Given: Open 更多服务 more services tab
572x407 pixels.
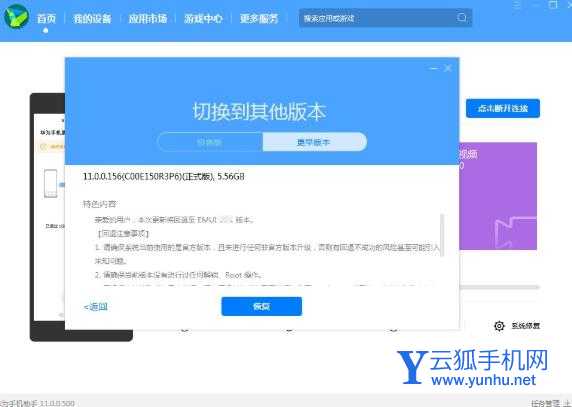Looking at the screenshot, I should tap(259, 19).
